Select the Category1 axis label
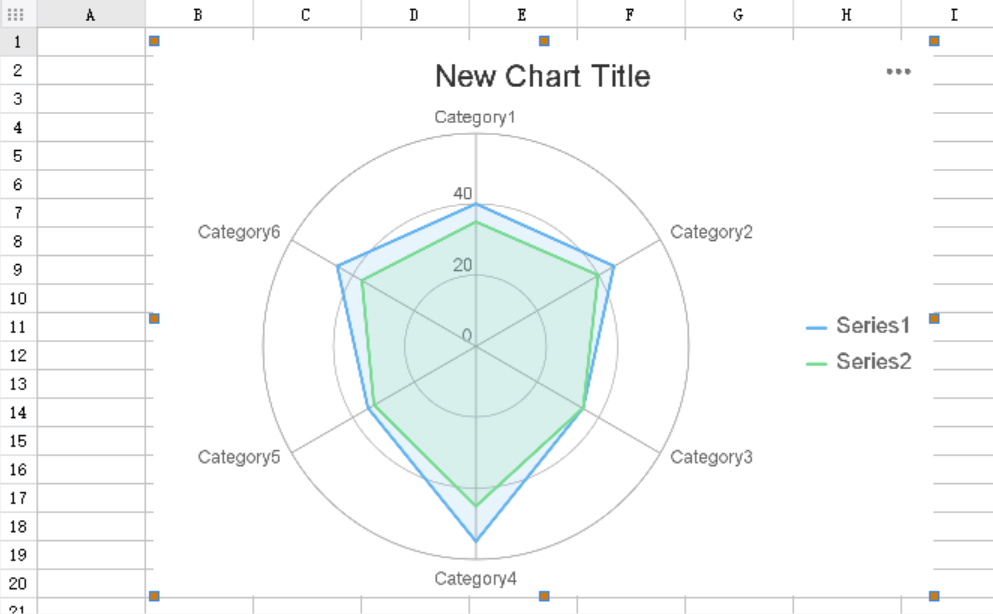993x614 pixels. tap(475, 117)
